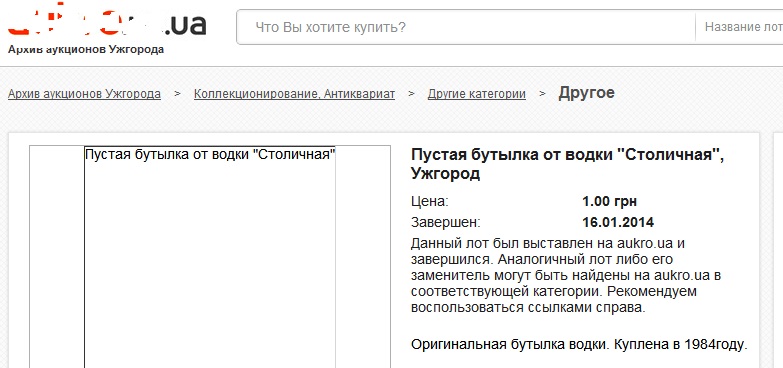Open the "Столичная" bottle image placeholder
This screenshot has height=368, width=783.
pos(210,257)
